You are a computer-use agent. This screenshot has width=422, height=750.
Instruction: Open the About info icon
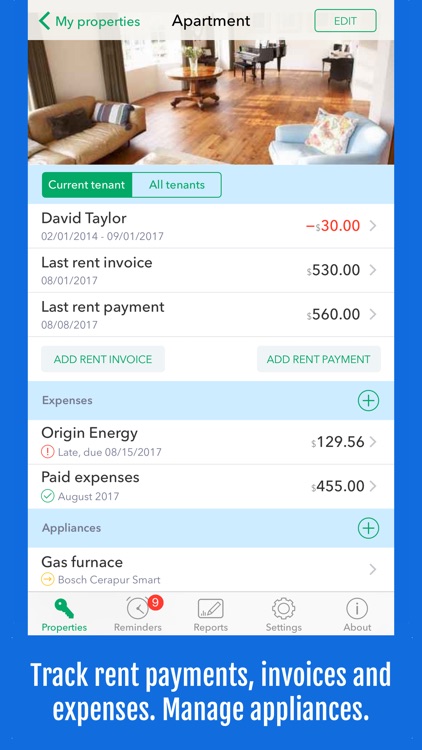point(357,614)
